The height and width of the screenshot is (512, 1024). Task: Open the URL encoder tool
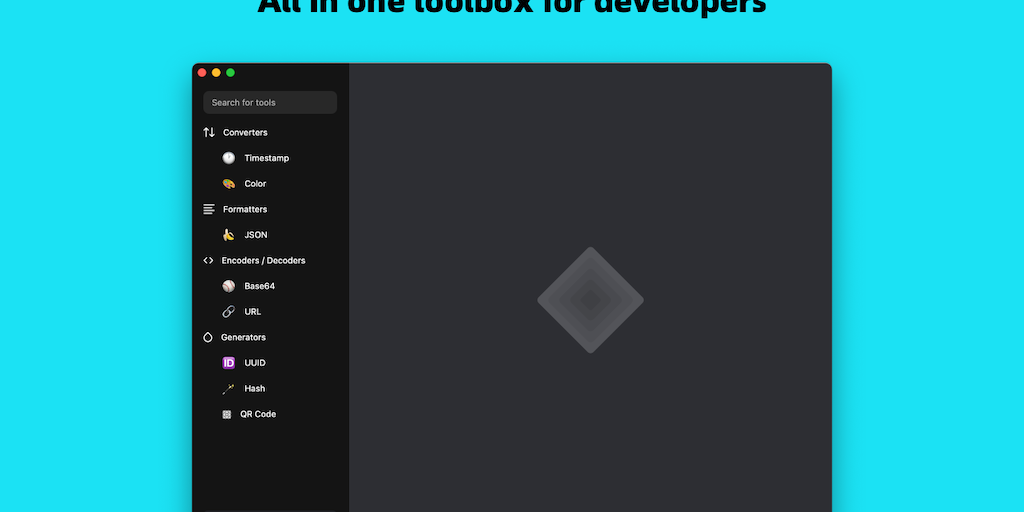coord(253,312)
